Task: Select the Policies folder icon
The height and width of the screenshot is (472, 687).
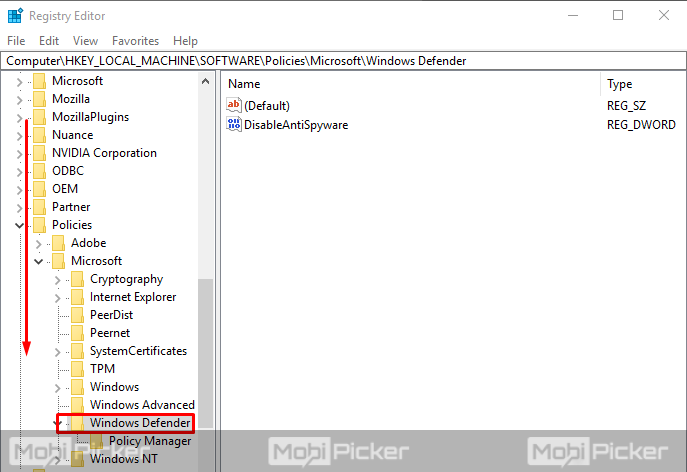Action: (39, 225)
